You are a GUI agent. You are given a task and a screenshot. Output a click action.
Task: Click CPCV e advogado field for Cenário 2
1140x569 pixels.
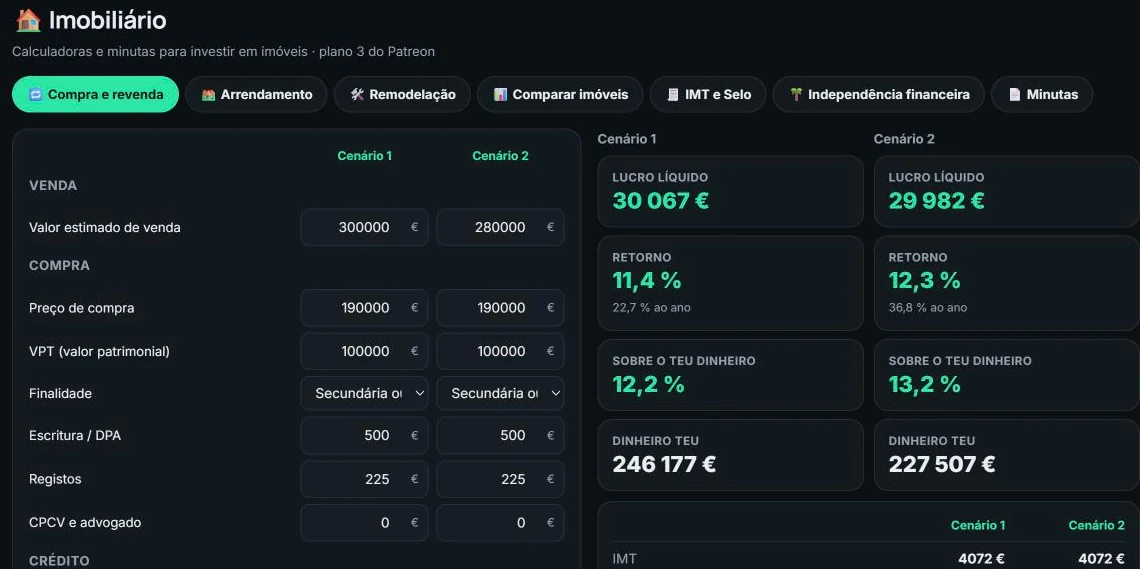pyautogui.click(x=500, y=523)
